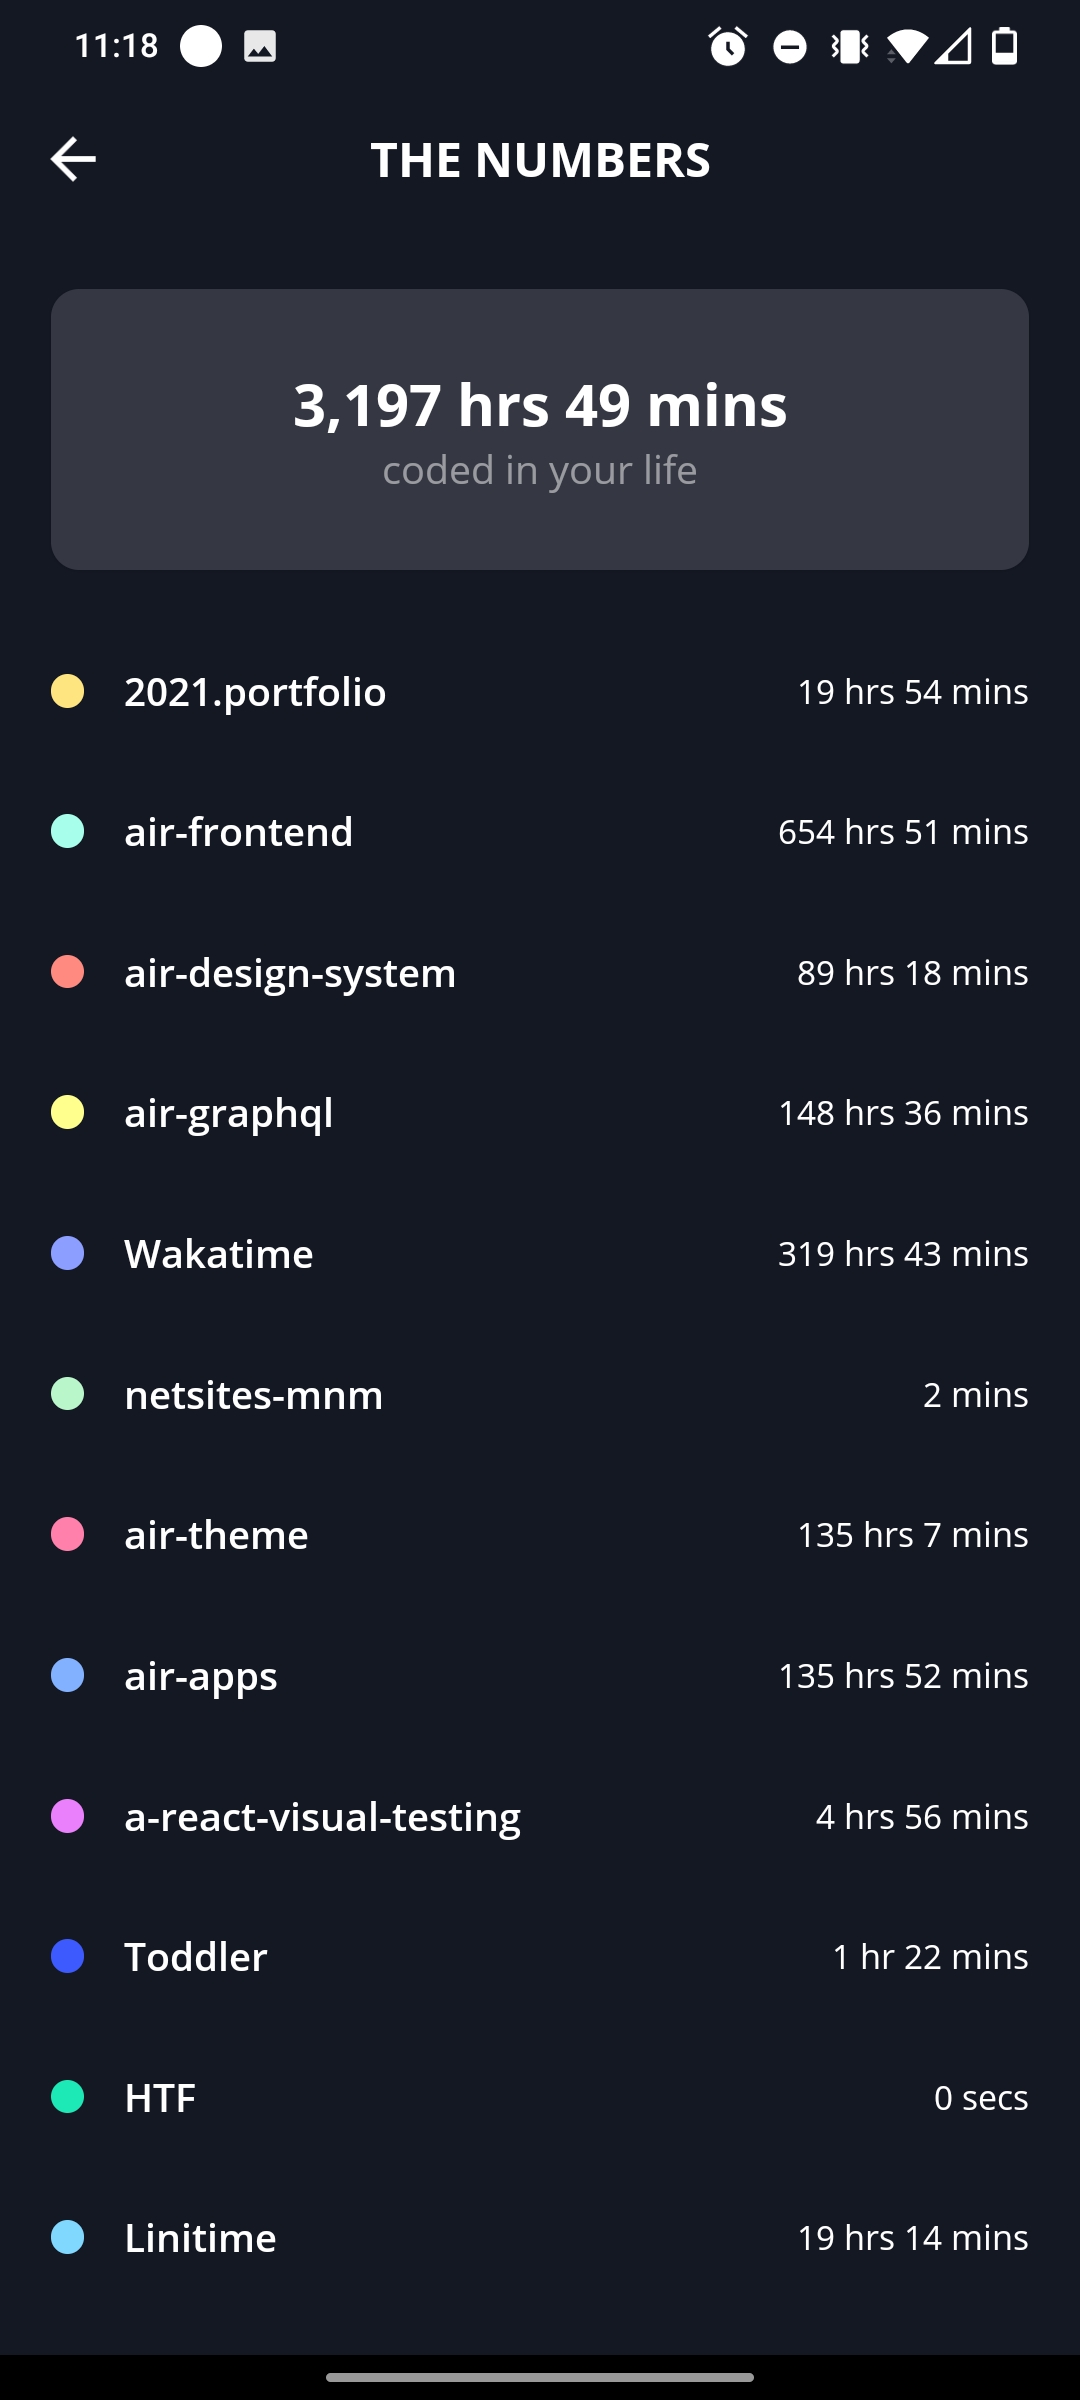Open the air-frontend project row
1080x2400 pixels.
(x=540, y=832)
